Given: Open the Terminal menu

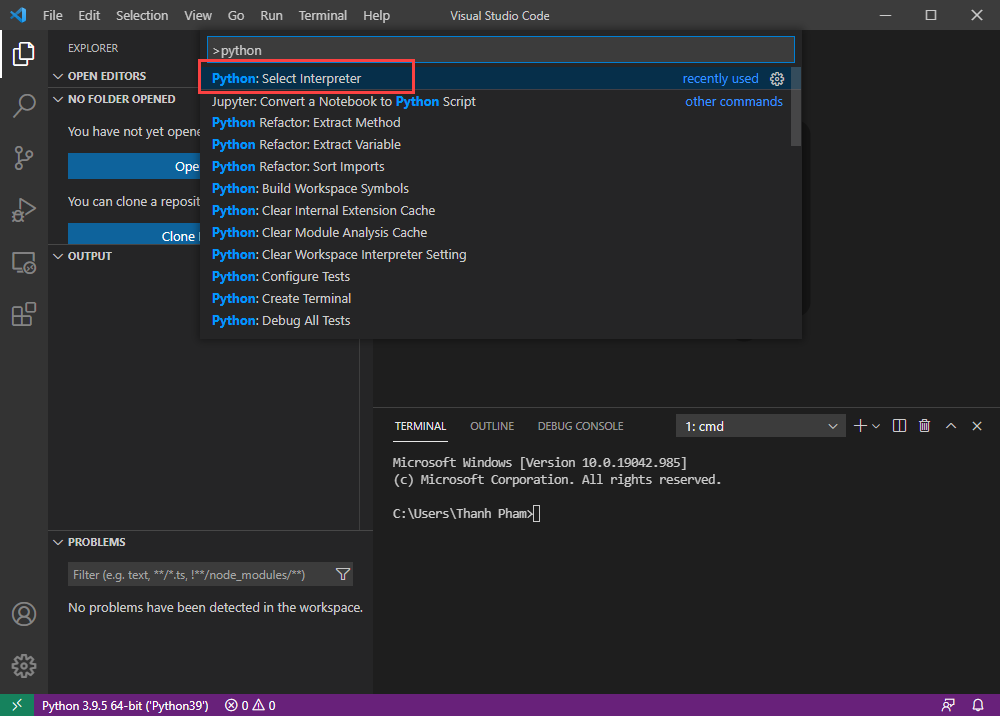Looking at the screenshot, I should pyautogui.click(x=323, y=15).
